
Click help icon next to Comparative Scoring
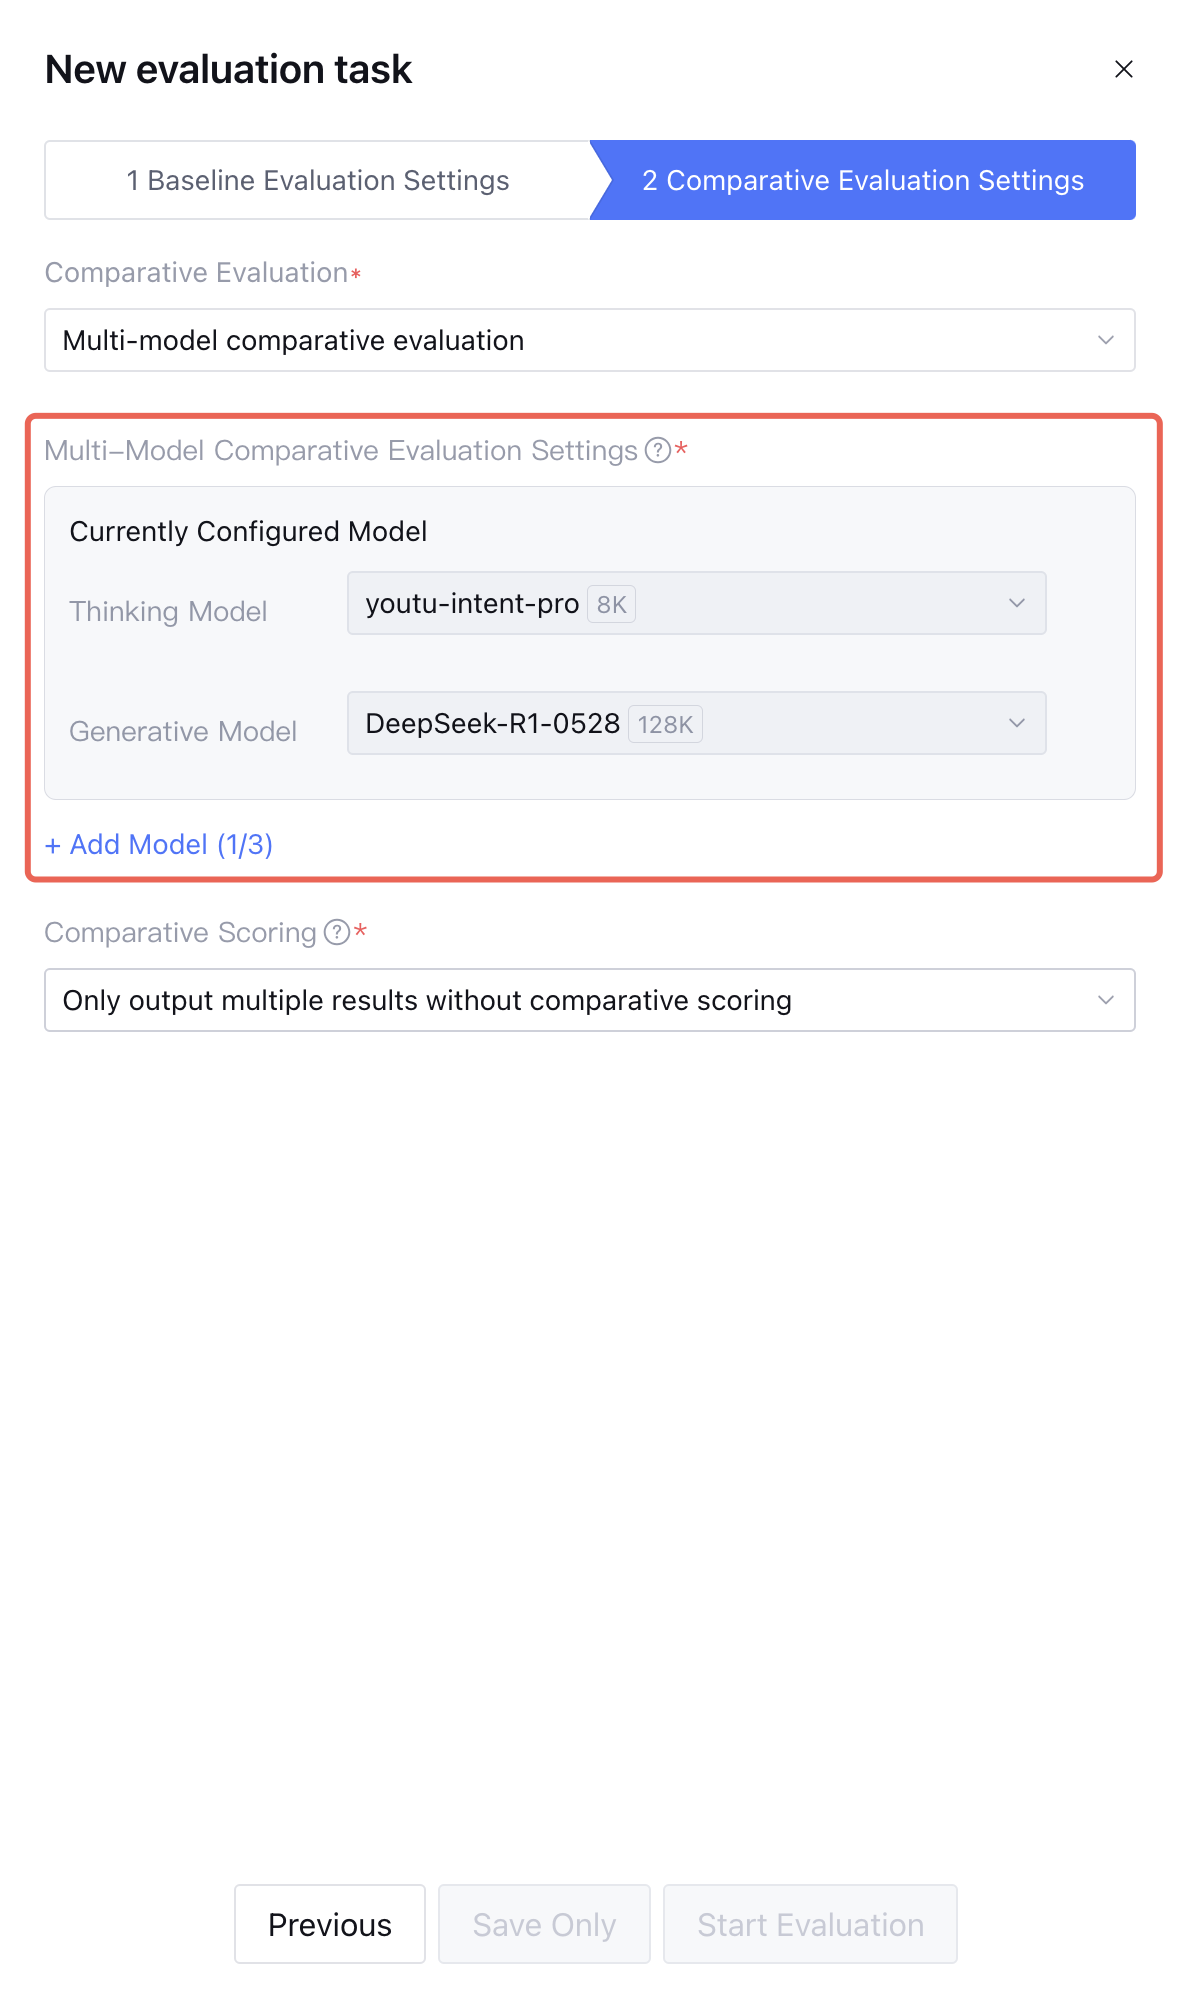337,933
